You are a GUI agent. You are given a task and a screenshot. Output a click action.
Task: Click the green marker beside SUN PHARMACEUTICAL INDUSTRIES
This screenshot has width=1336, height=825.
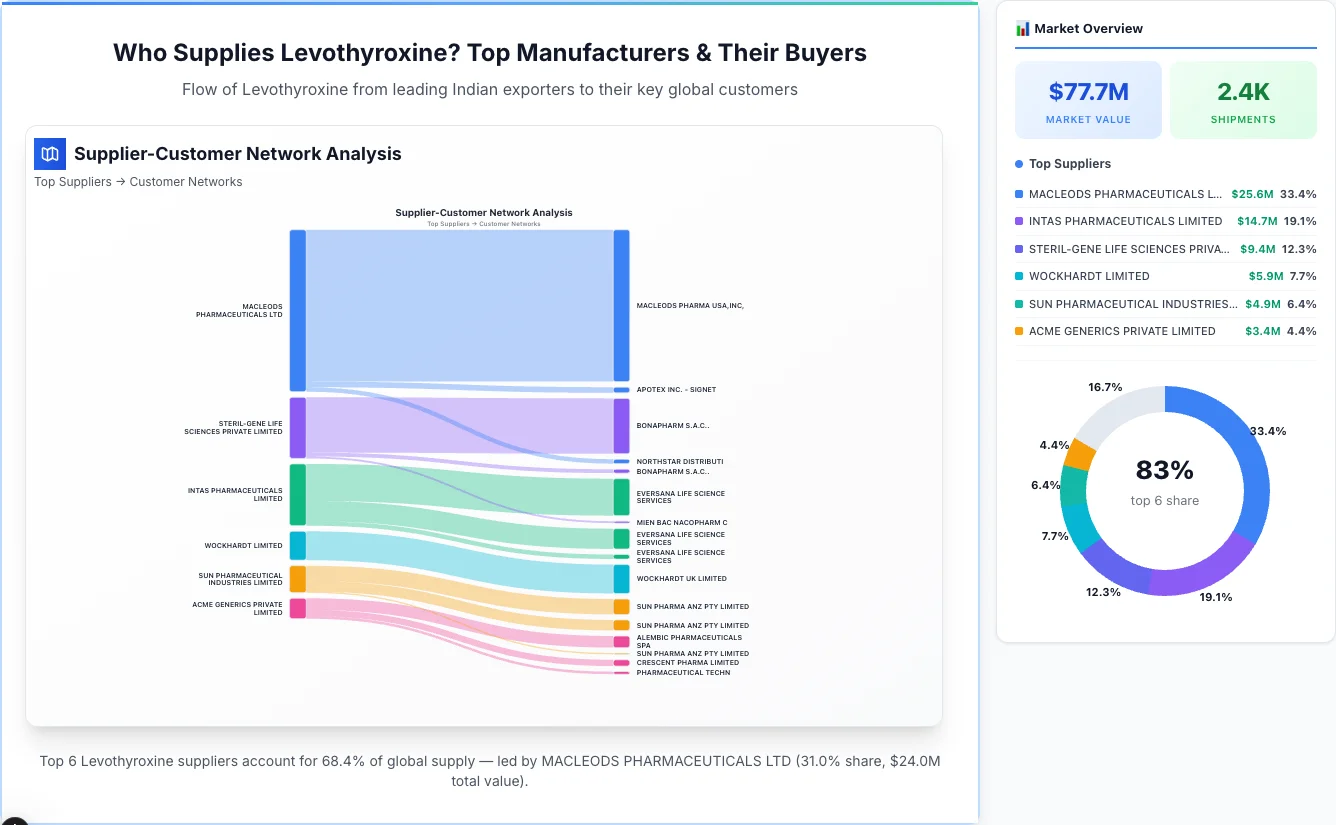click(x=1017, y=304)
